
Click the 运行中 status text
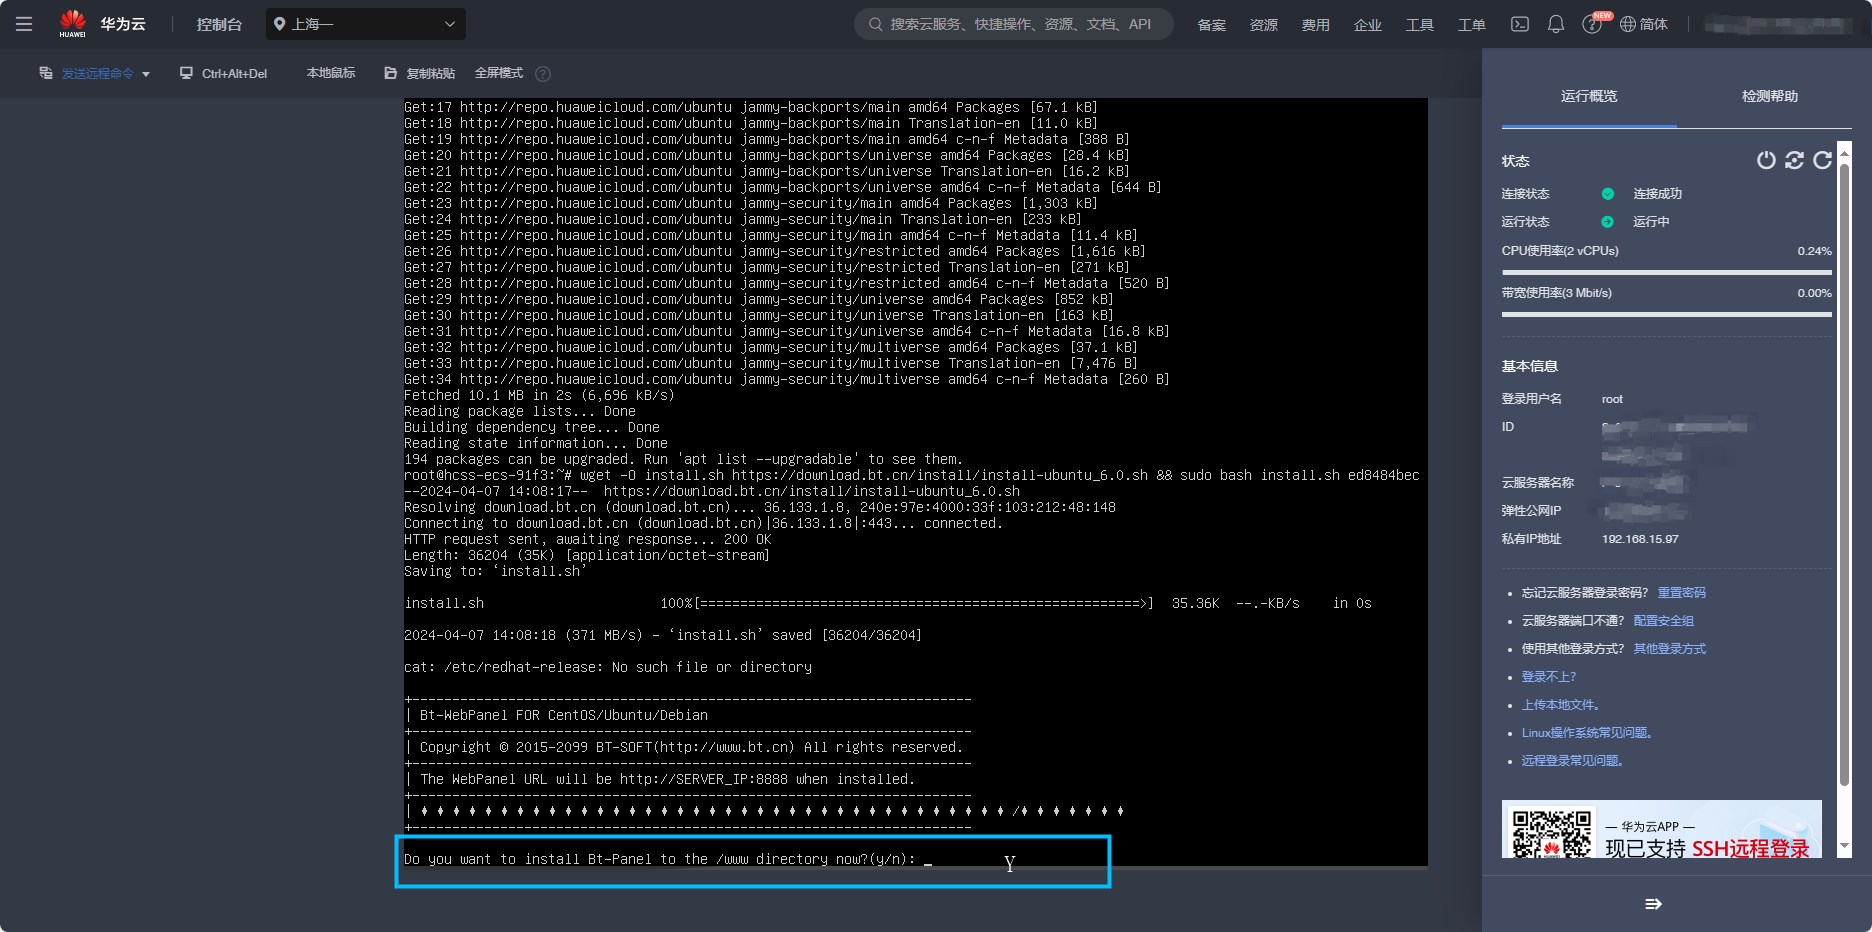1651,222
